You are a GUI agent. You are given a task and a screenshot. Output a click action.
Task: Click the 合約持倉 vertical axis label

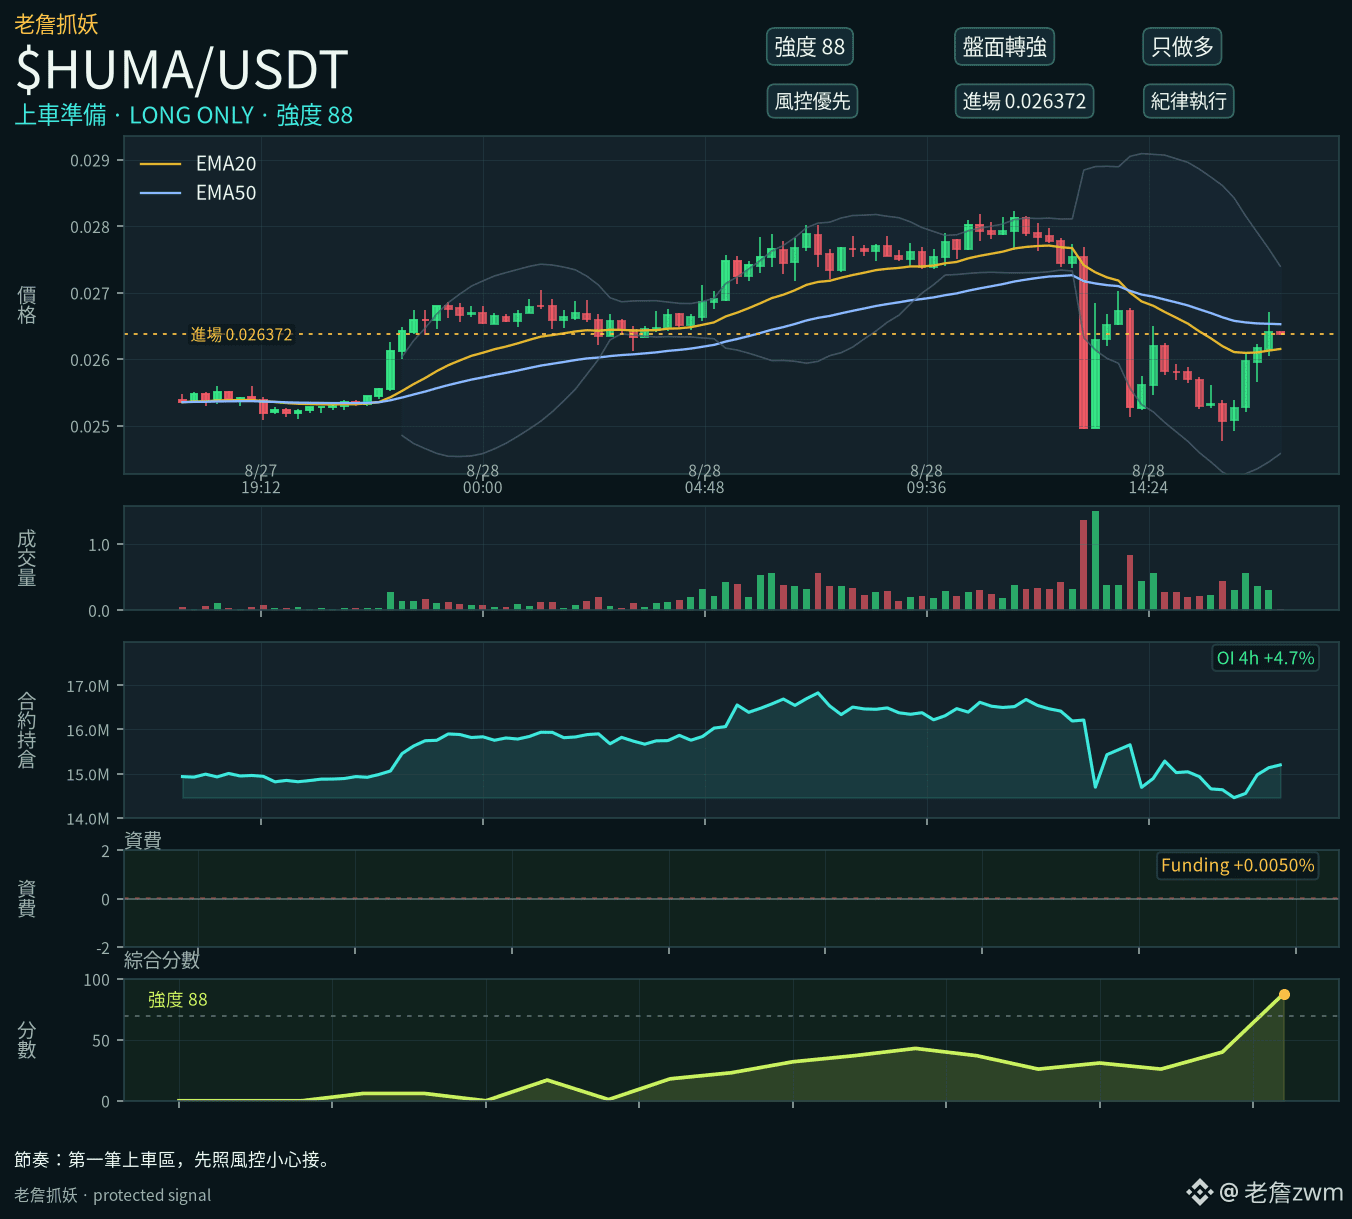click(27, 730)
